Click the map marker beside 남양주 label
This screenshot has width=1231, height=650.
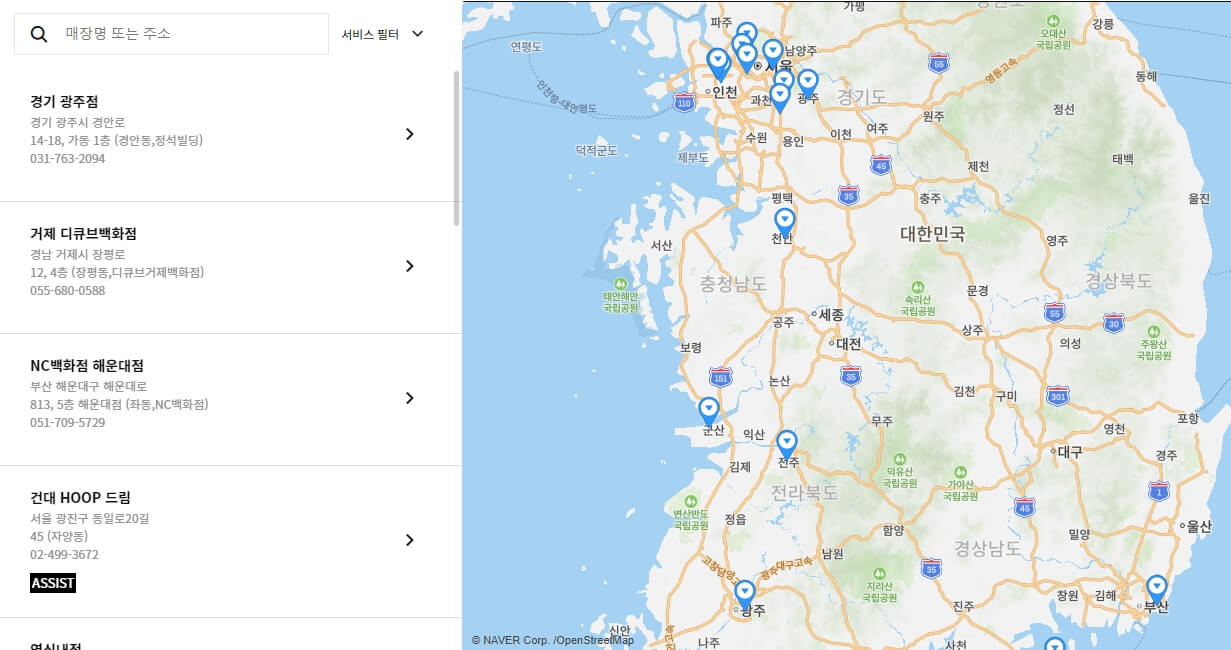pos(772,53)
